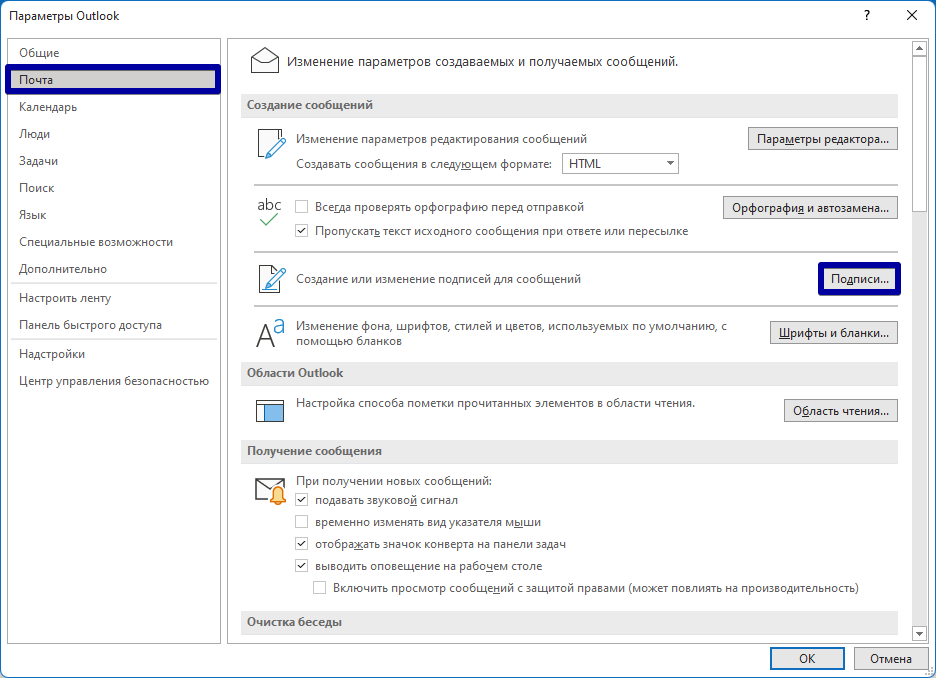
Task: Click Орфография и автозамена button
Action: (x=810, y=208)
